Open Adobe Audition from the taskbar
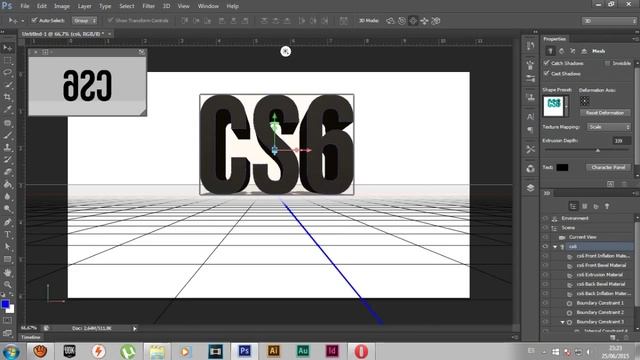 [x=303, y=351]
